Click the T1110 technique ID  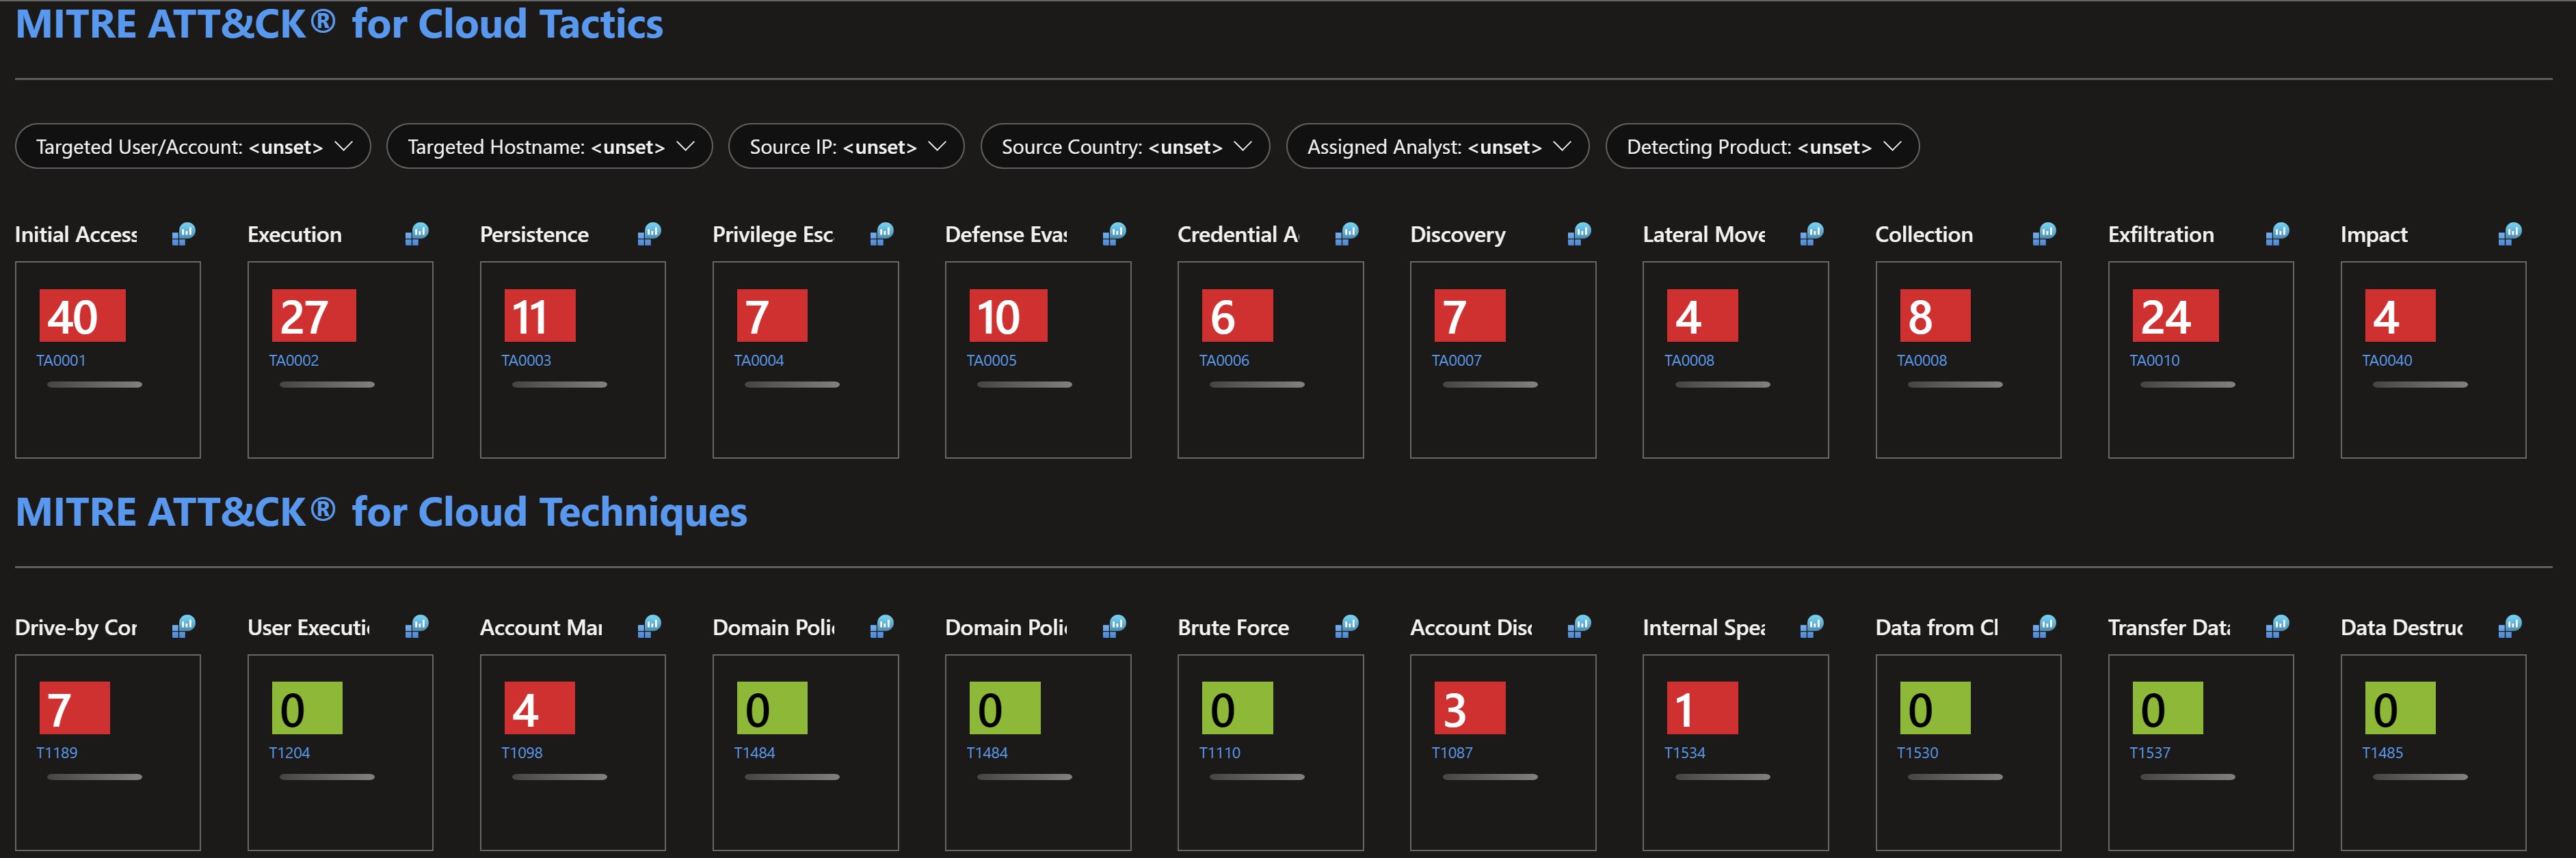[1220, 753]
